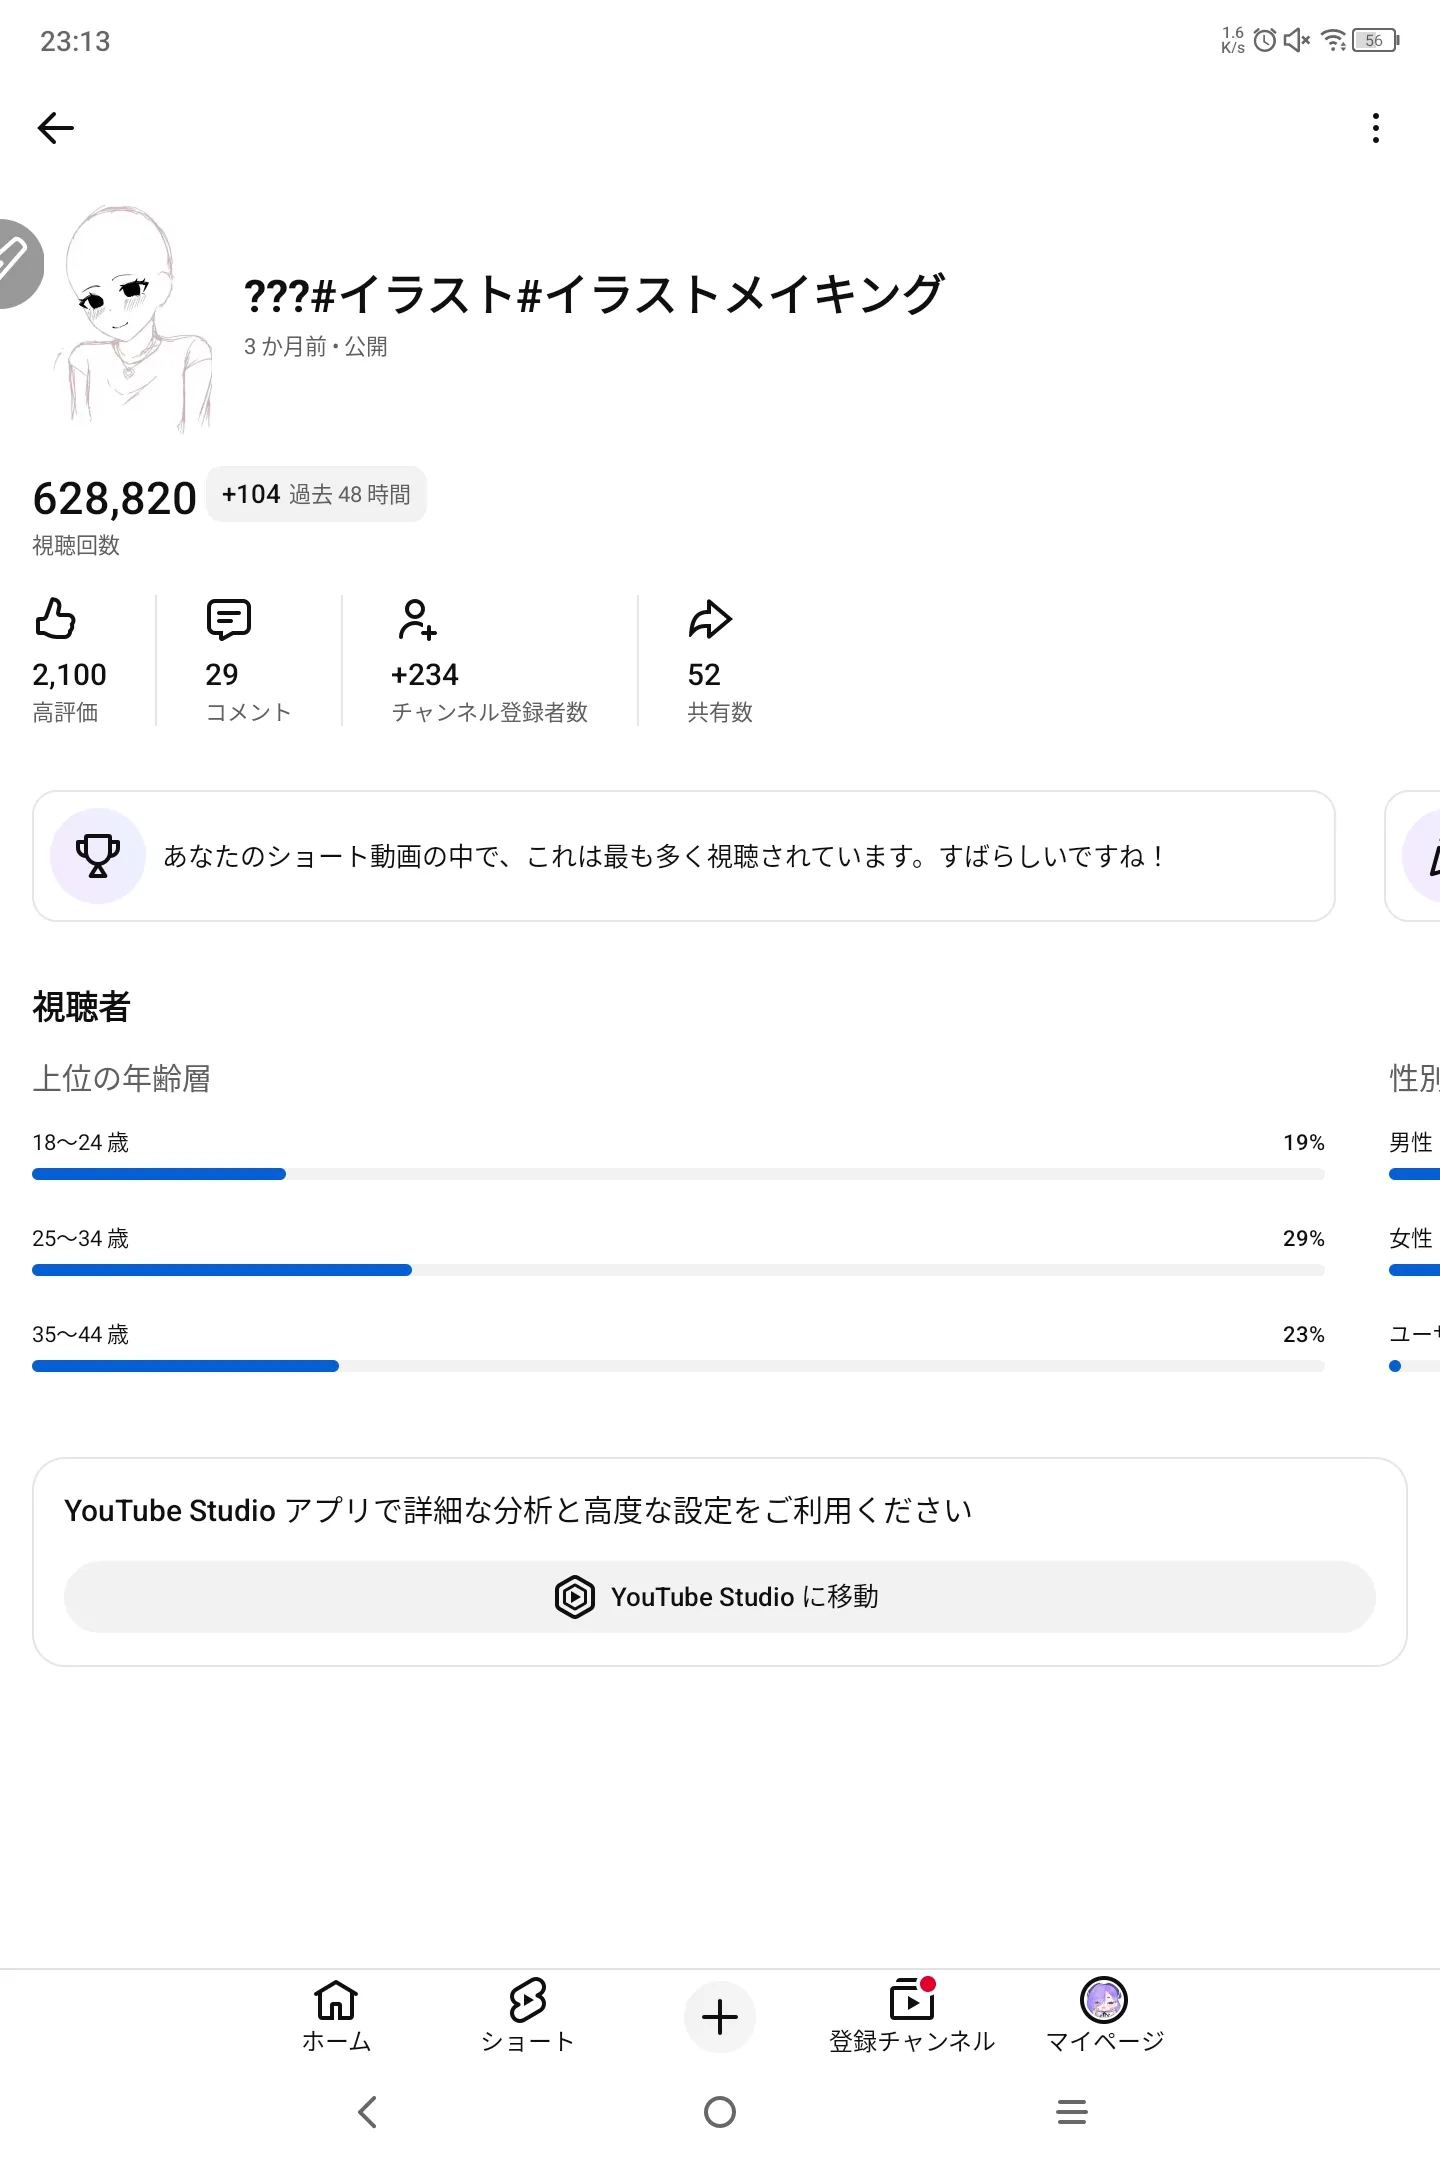
Task: Click the 18〜24 歳 age progress bar
Action: tap(678, 1174)
